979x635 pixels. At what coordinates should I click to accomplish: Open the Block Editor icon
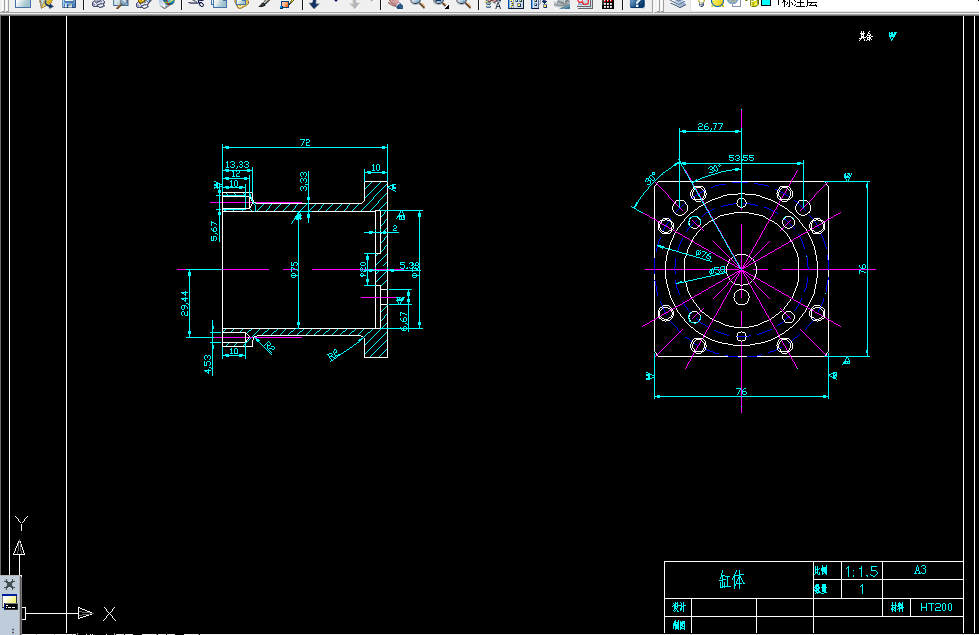coord(287,3)
